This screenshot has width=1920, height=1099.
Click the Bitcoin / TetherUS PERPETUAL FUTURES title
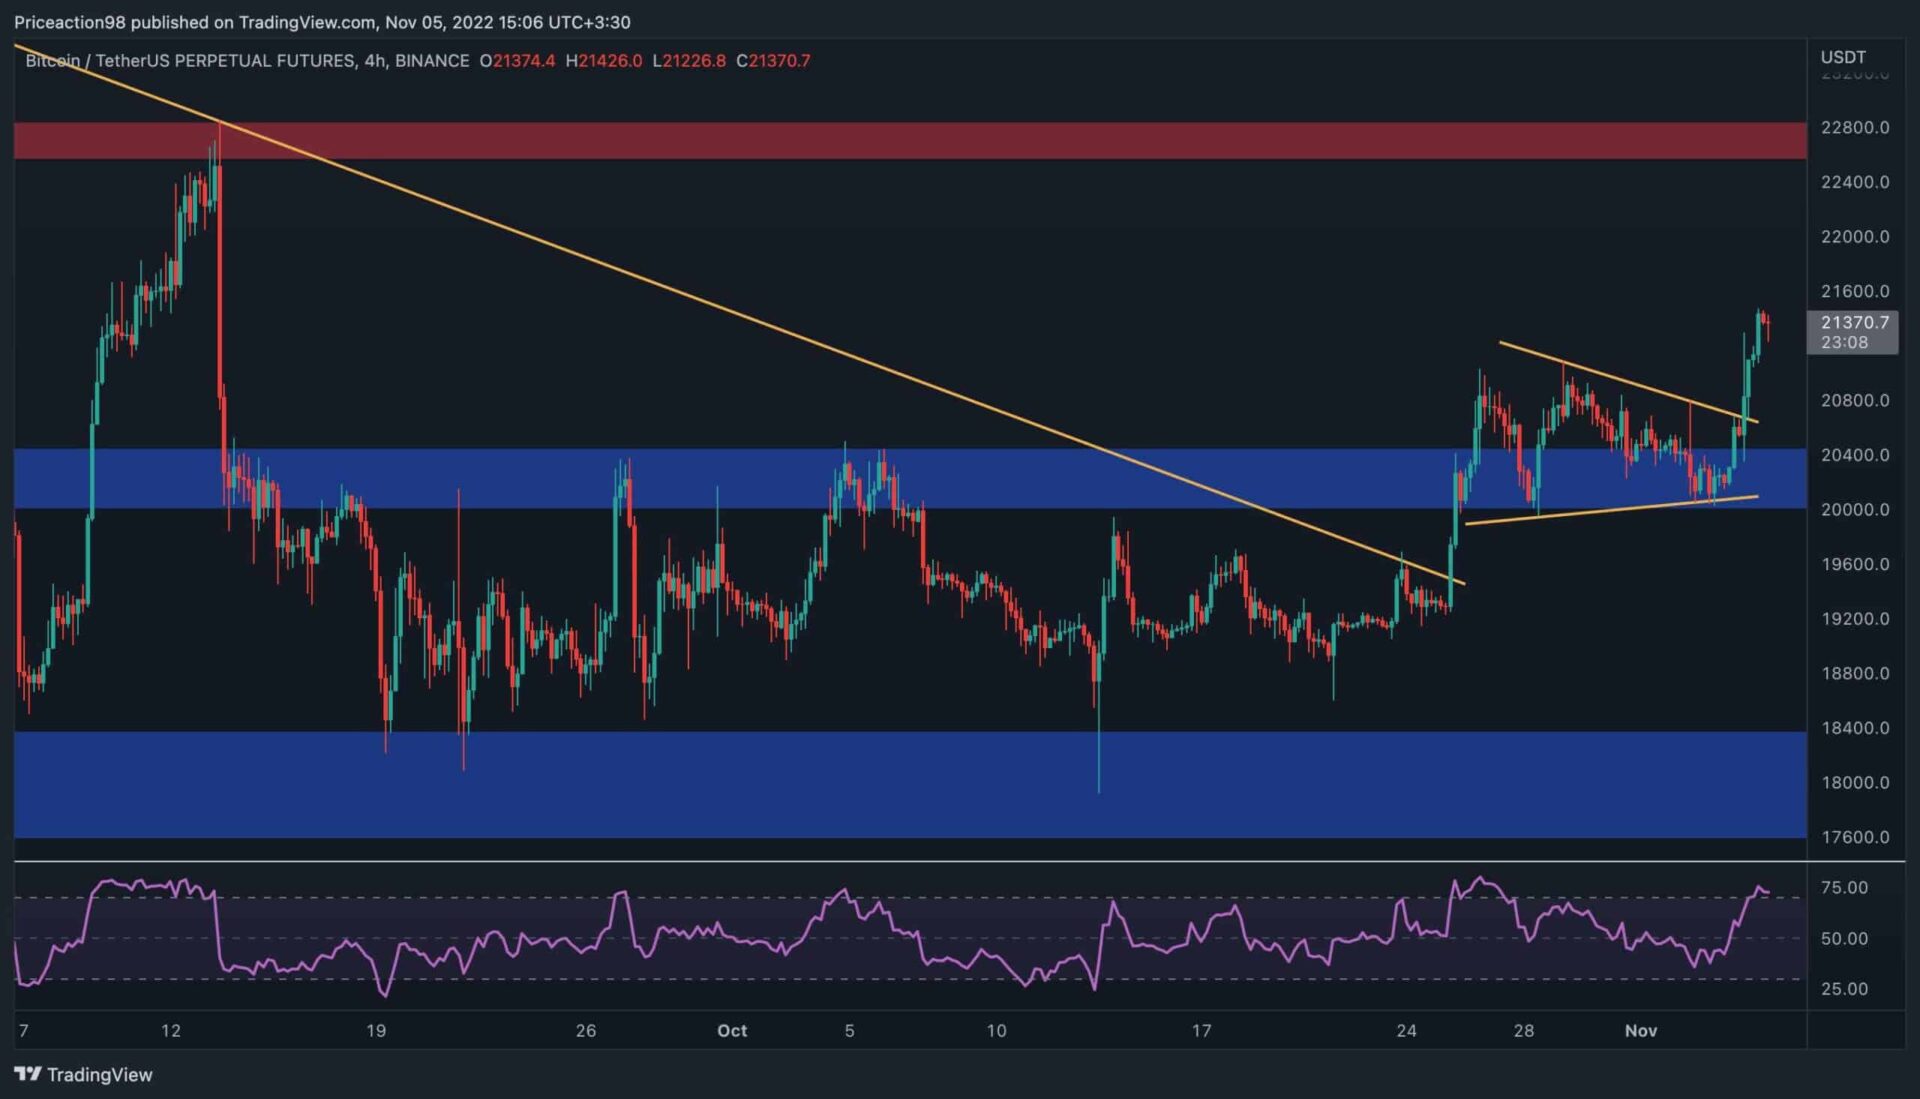click(190, 61)
